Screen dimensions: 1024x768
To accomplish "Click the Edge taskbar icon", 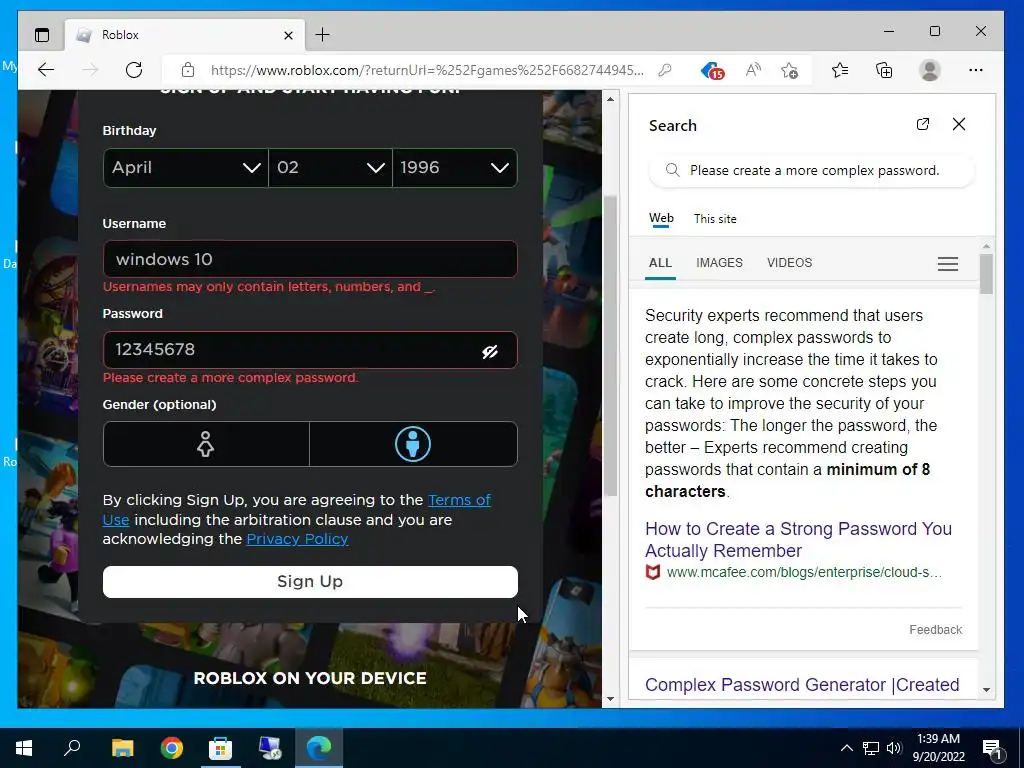I will (319, 748).
